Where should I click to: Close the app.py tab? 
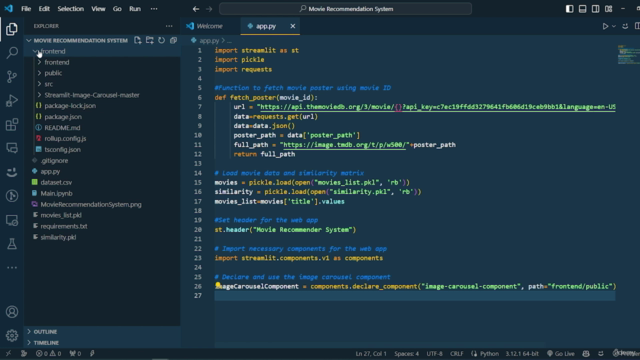tap(293, 26)
